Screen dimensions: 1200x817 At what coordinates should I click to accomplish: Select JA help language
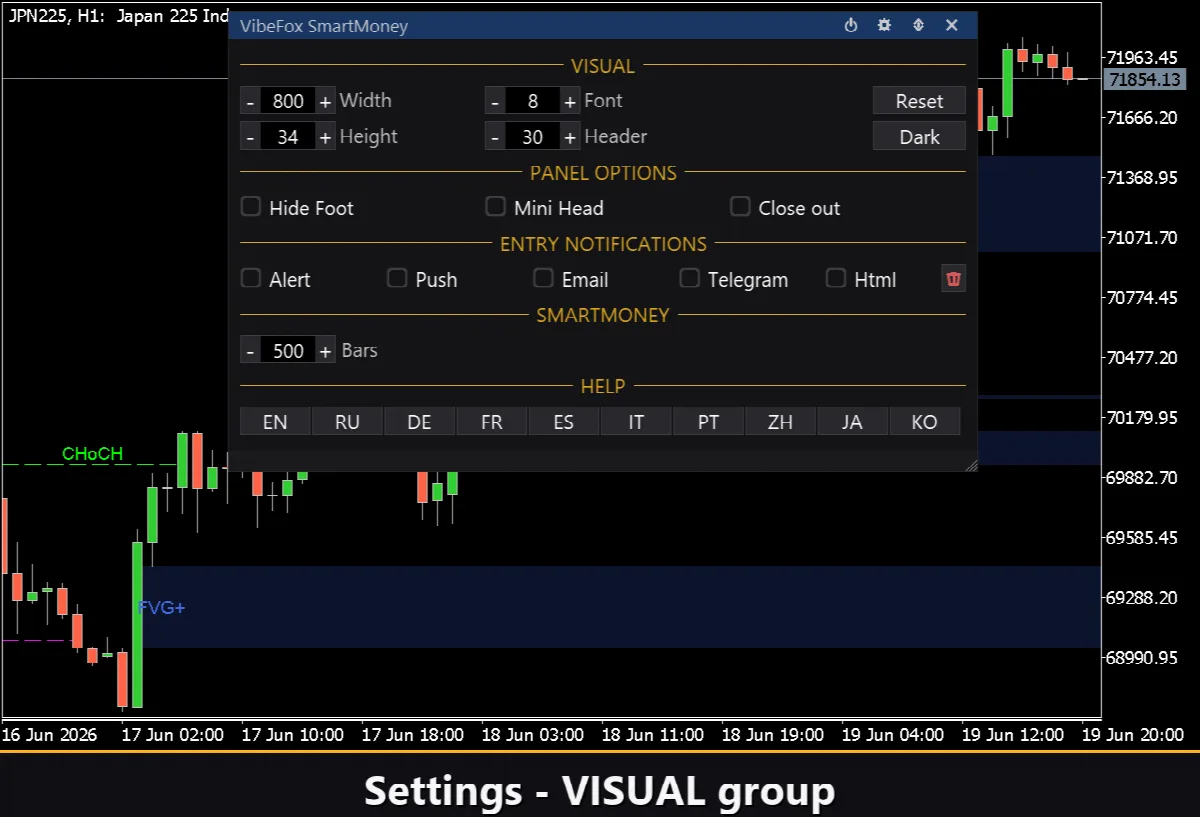[x=852, y=422]
